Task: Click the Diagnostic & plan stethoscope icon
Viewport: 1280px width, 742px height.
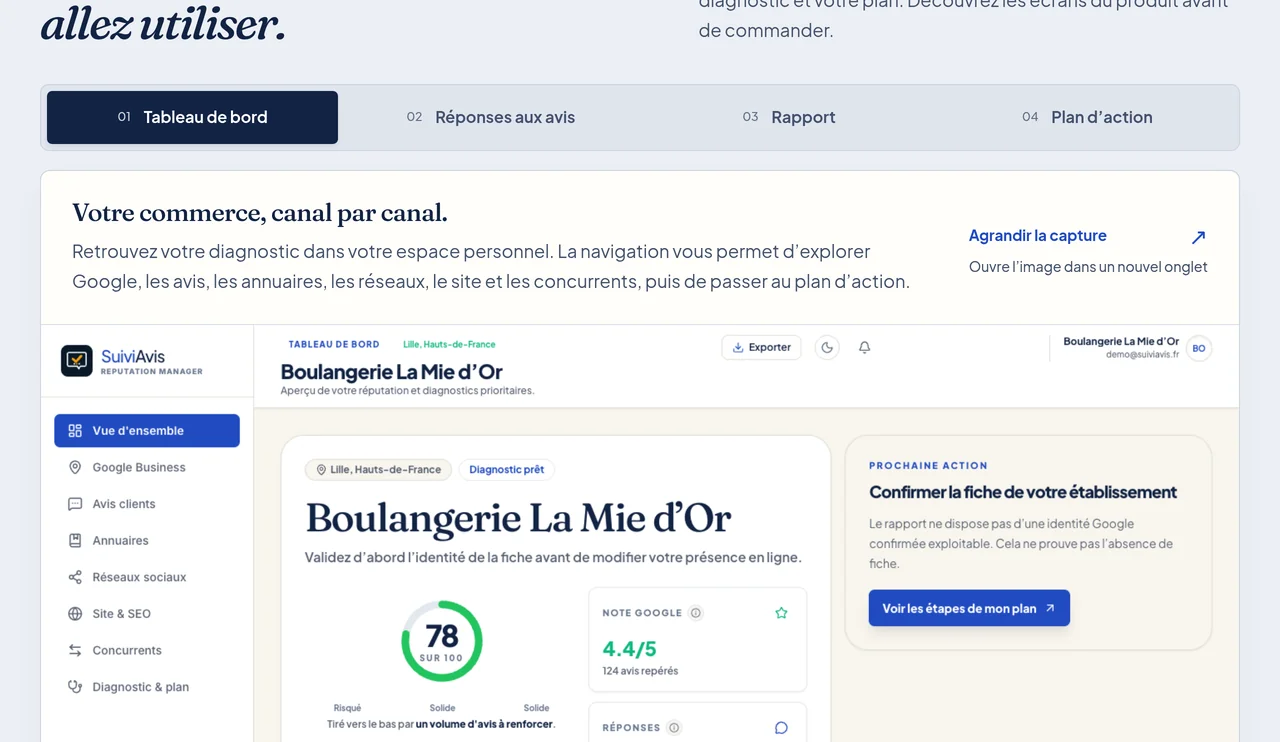Action: pos(75,687)
